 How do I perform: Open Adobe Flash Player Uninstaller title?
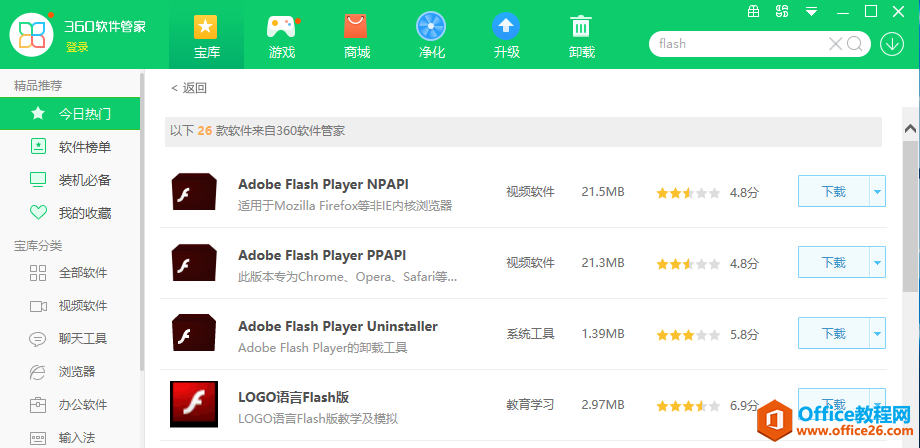(x=338, y=326)
